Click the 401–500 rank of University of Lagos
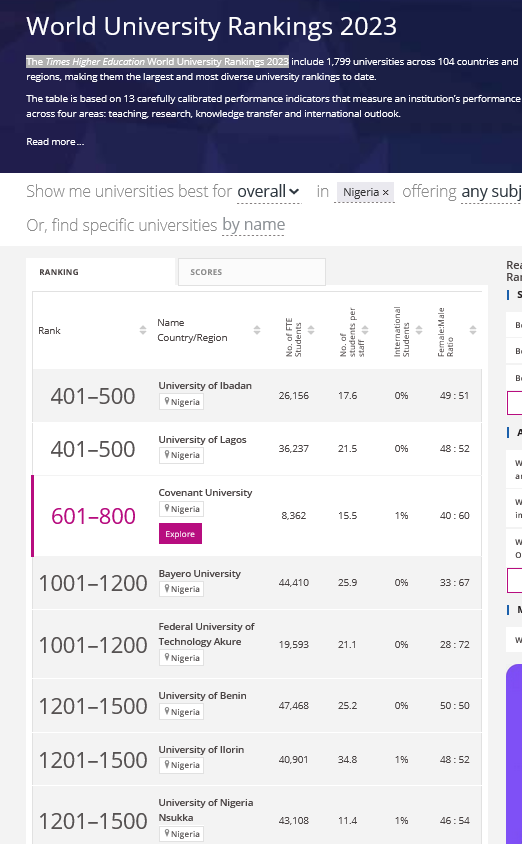522x844 pixels. tap(93, 449)
